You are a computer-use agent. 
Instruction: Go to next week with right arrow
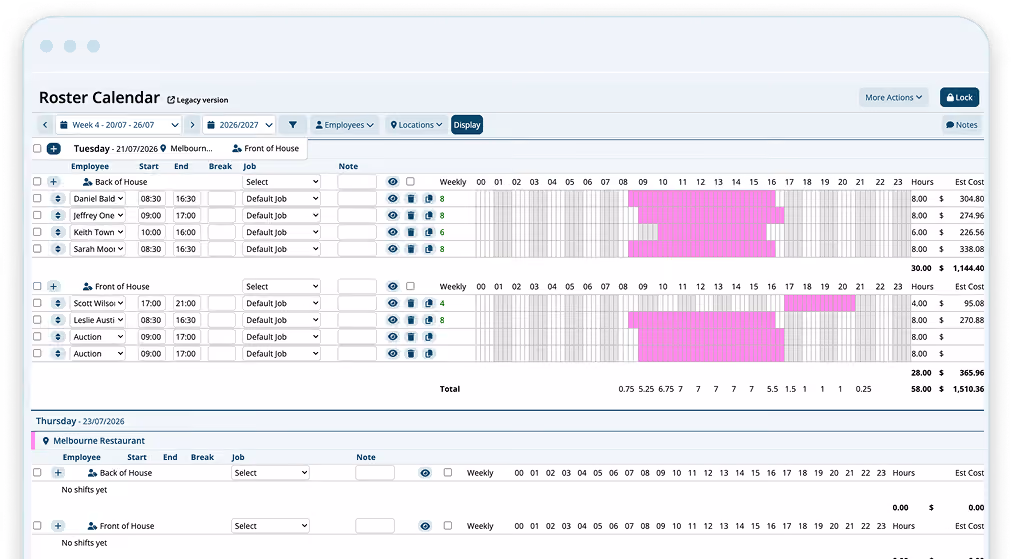click(x=192, y=125)
